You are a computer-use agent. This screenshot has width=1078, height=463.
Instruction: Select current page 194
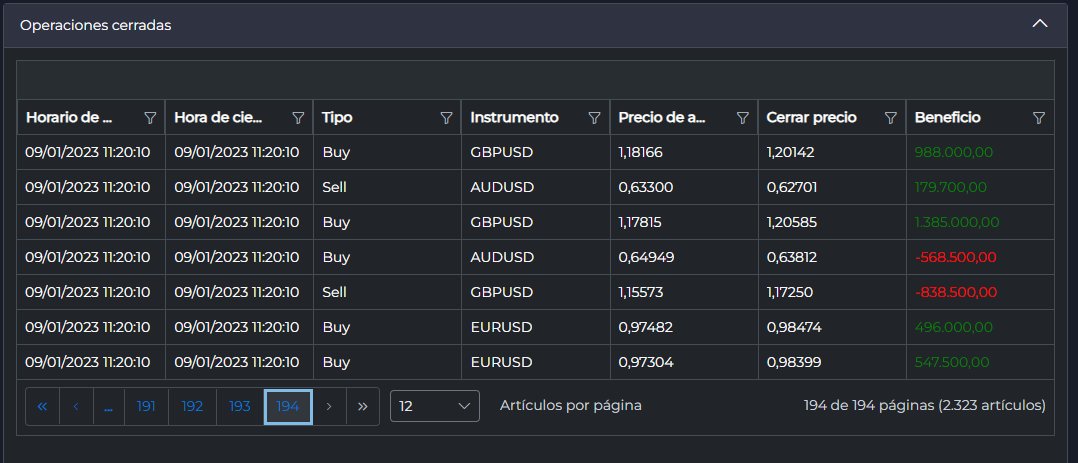coord(288,407)
